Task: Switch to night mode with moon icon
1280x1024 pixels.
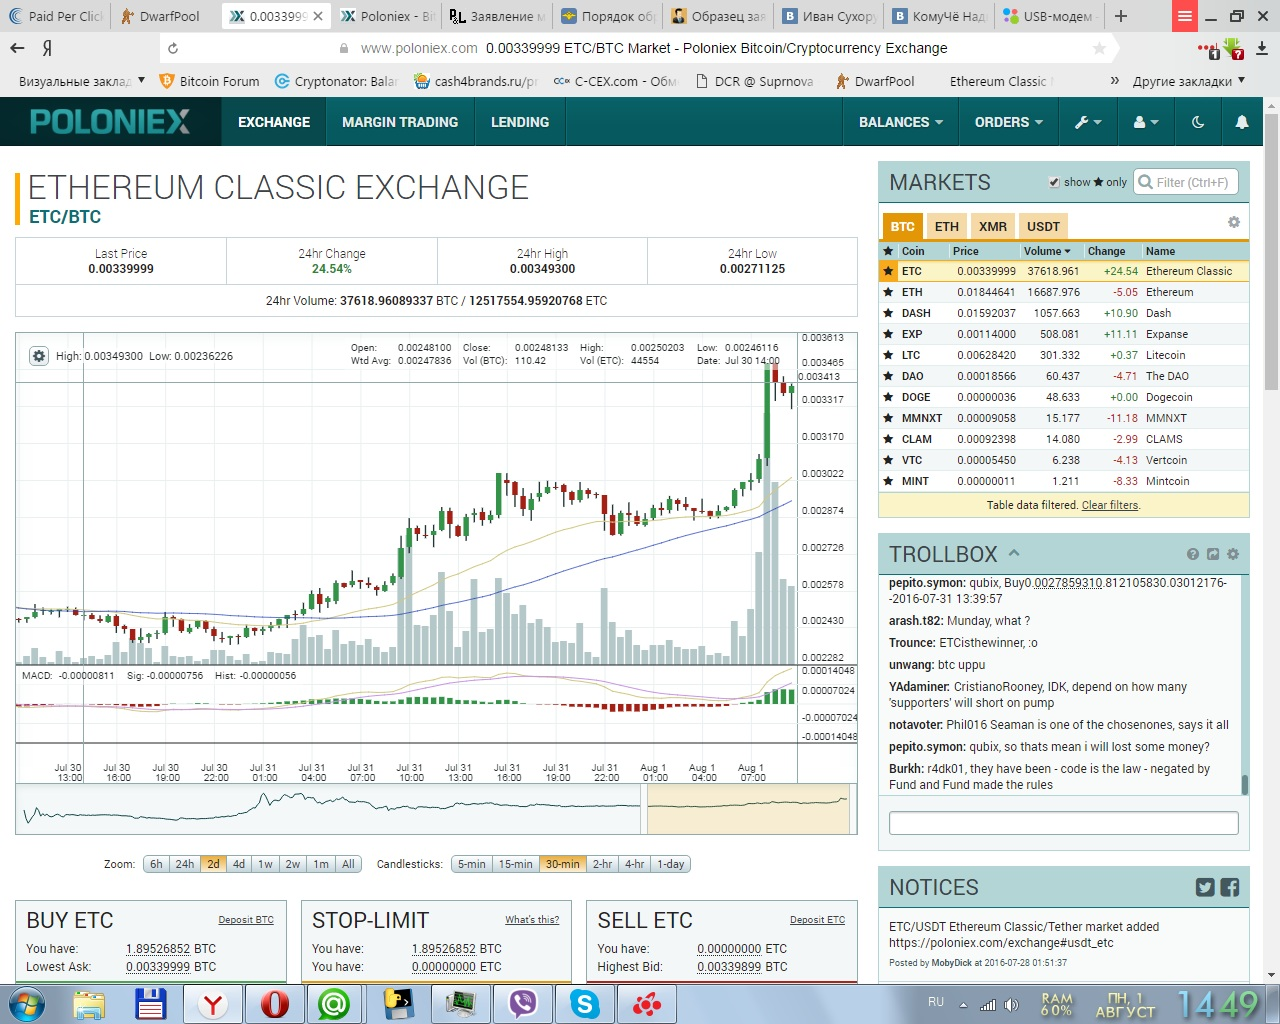Action: point(1198,122)
